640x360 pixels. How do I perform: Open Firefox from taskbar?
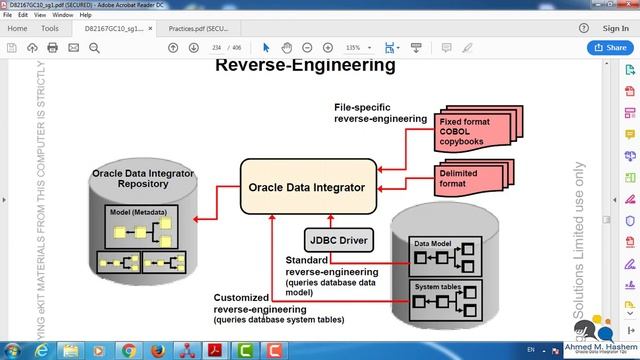click(158, 351)
